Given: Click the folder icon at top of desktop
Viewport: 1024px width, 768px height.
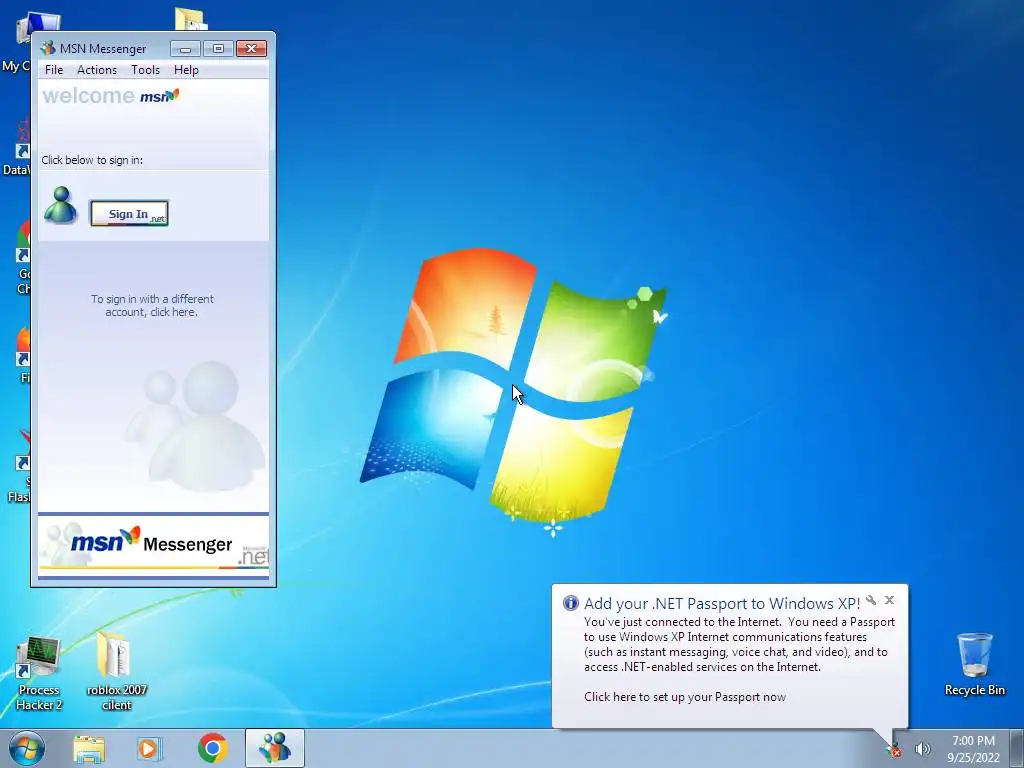Looking at the screenshot, I should tap(191, 19).
